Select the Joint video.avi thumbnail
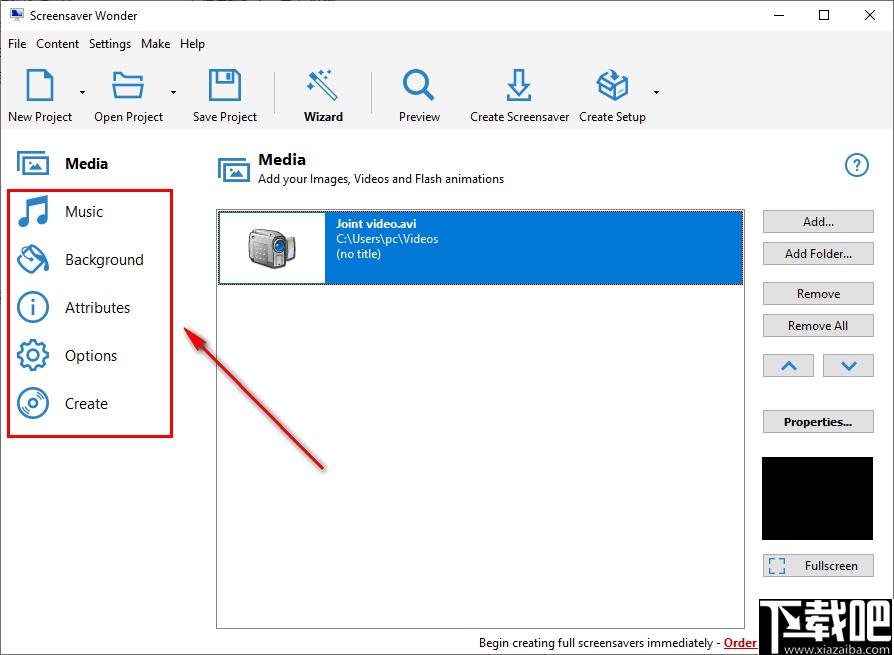 point(272,248)
